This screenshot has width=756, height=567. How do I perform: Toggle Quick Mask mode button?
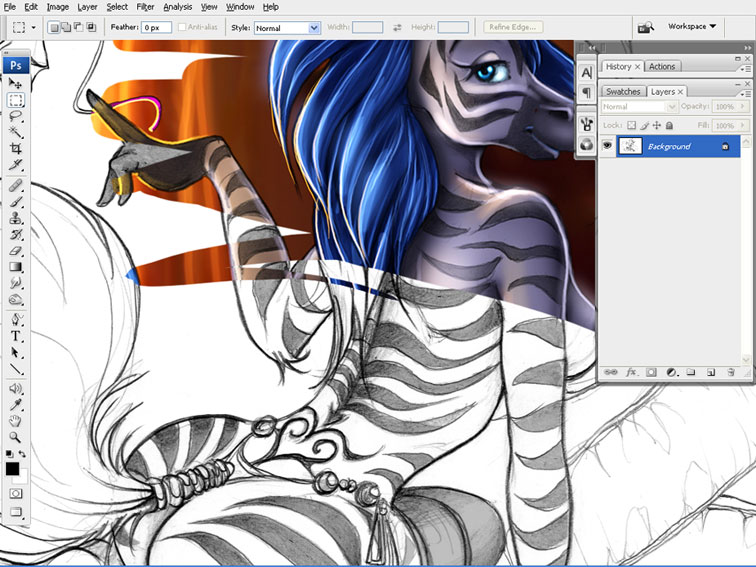(x=16, y=493)
